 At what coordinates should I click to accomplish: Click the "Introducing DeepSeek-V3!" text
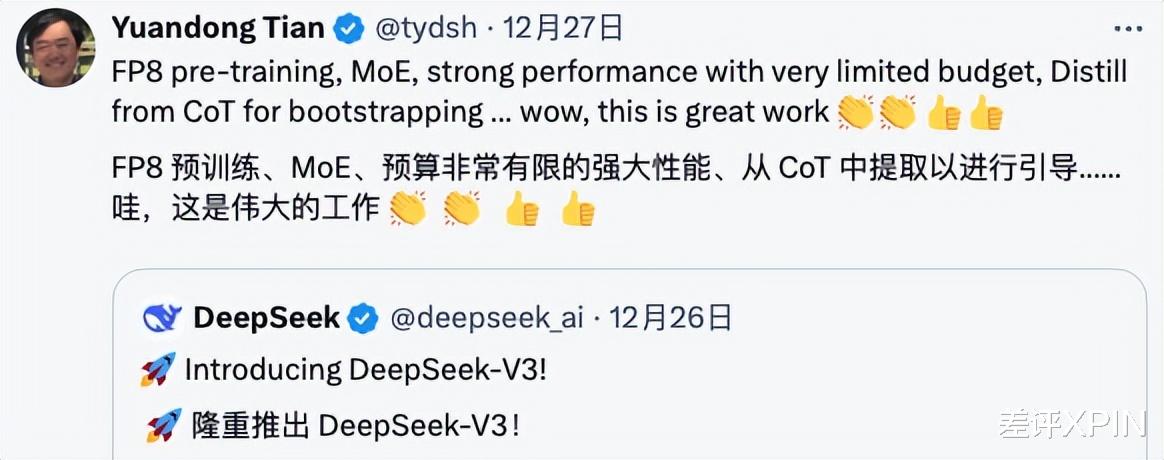click(366, 370)
